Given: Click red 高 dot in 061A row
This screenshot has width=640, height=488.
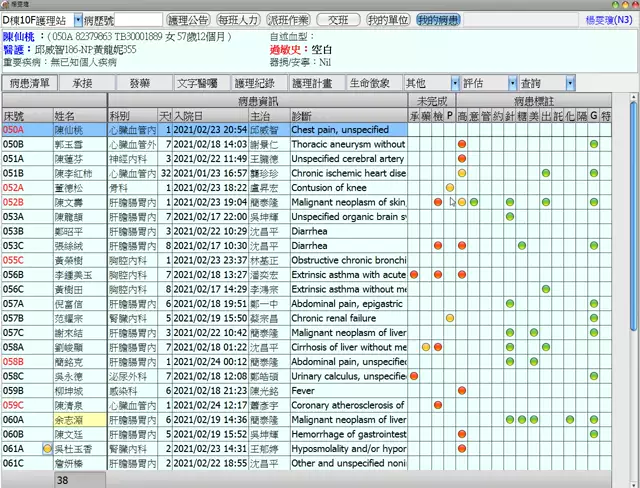Looking at the screenshot, I should [462, 448].
